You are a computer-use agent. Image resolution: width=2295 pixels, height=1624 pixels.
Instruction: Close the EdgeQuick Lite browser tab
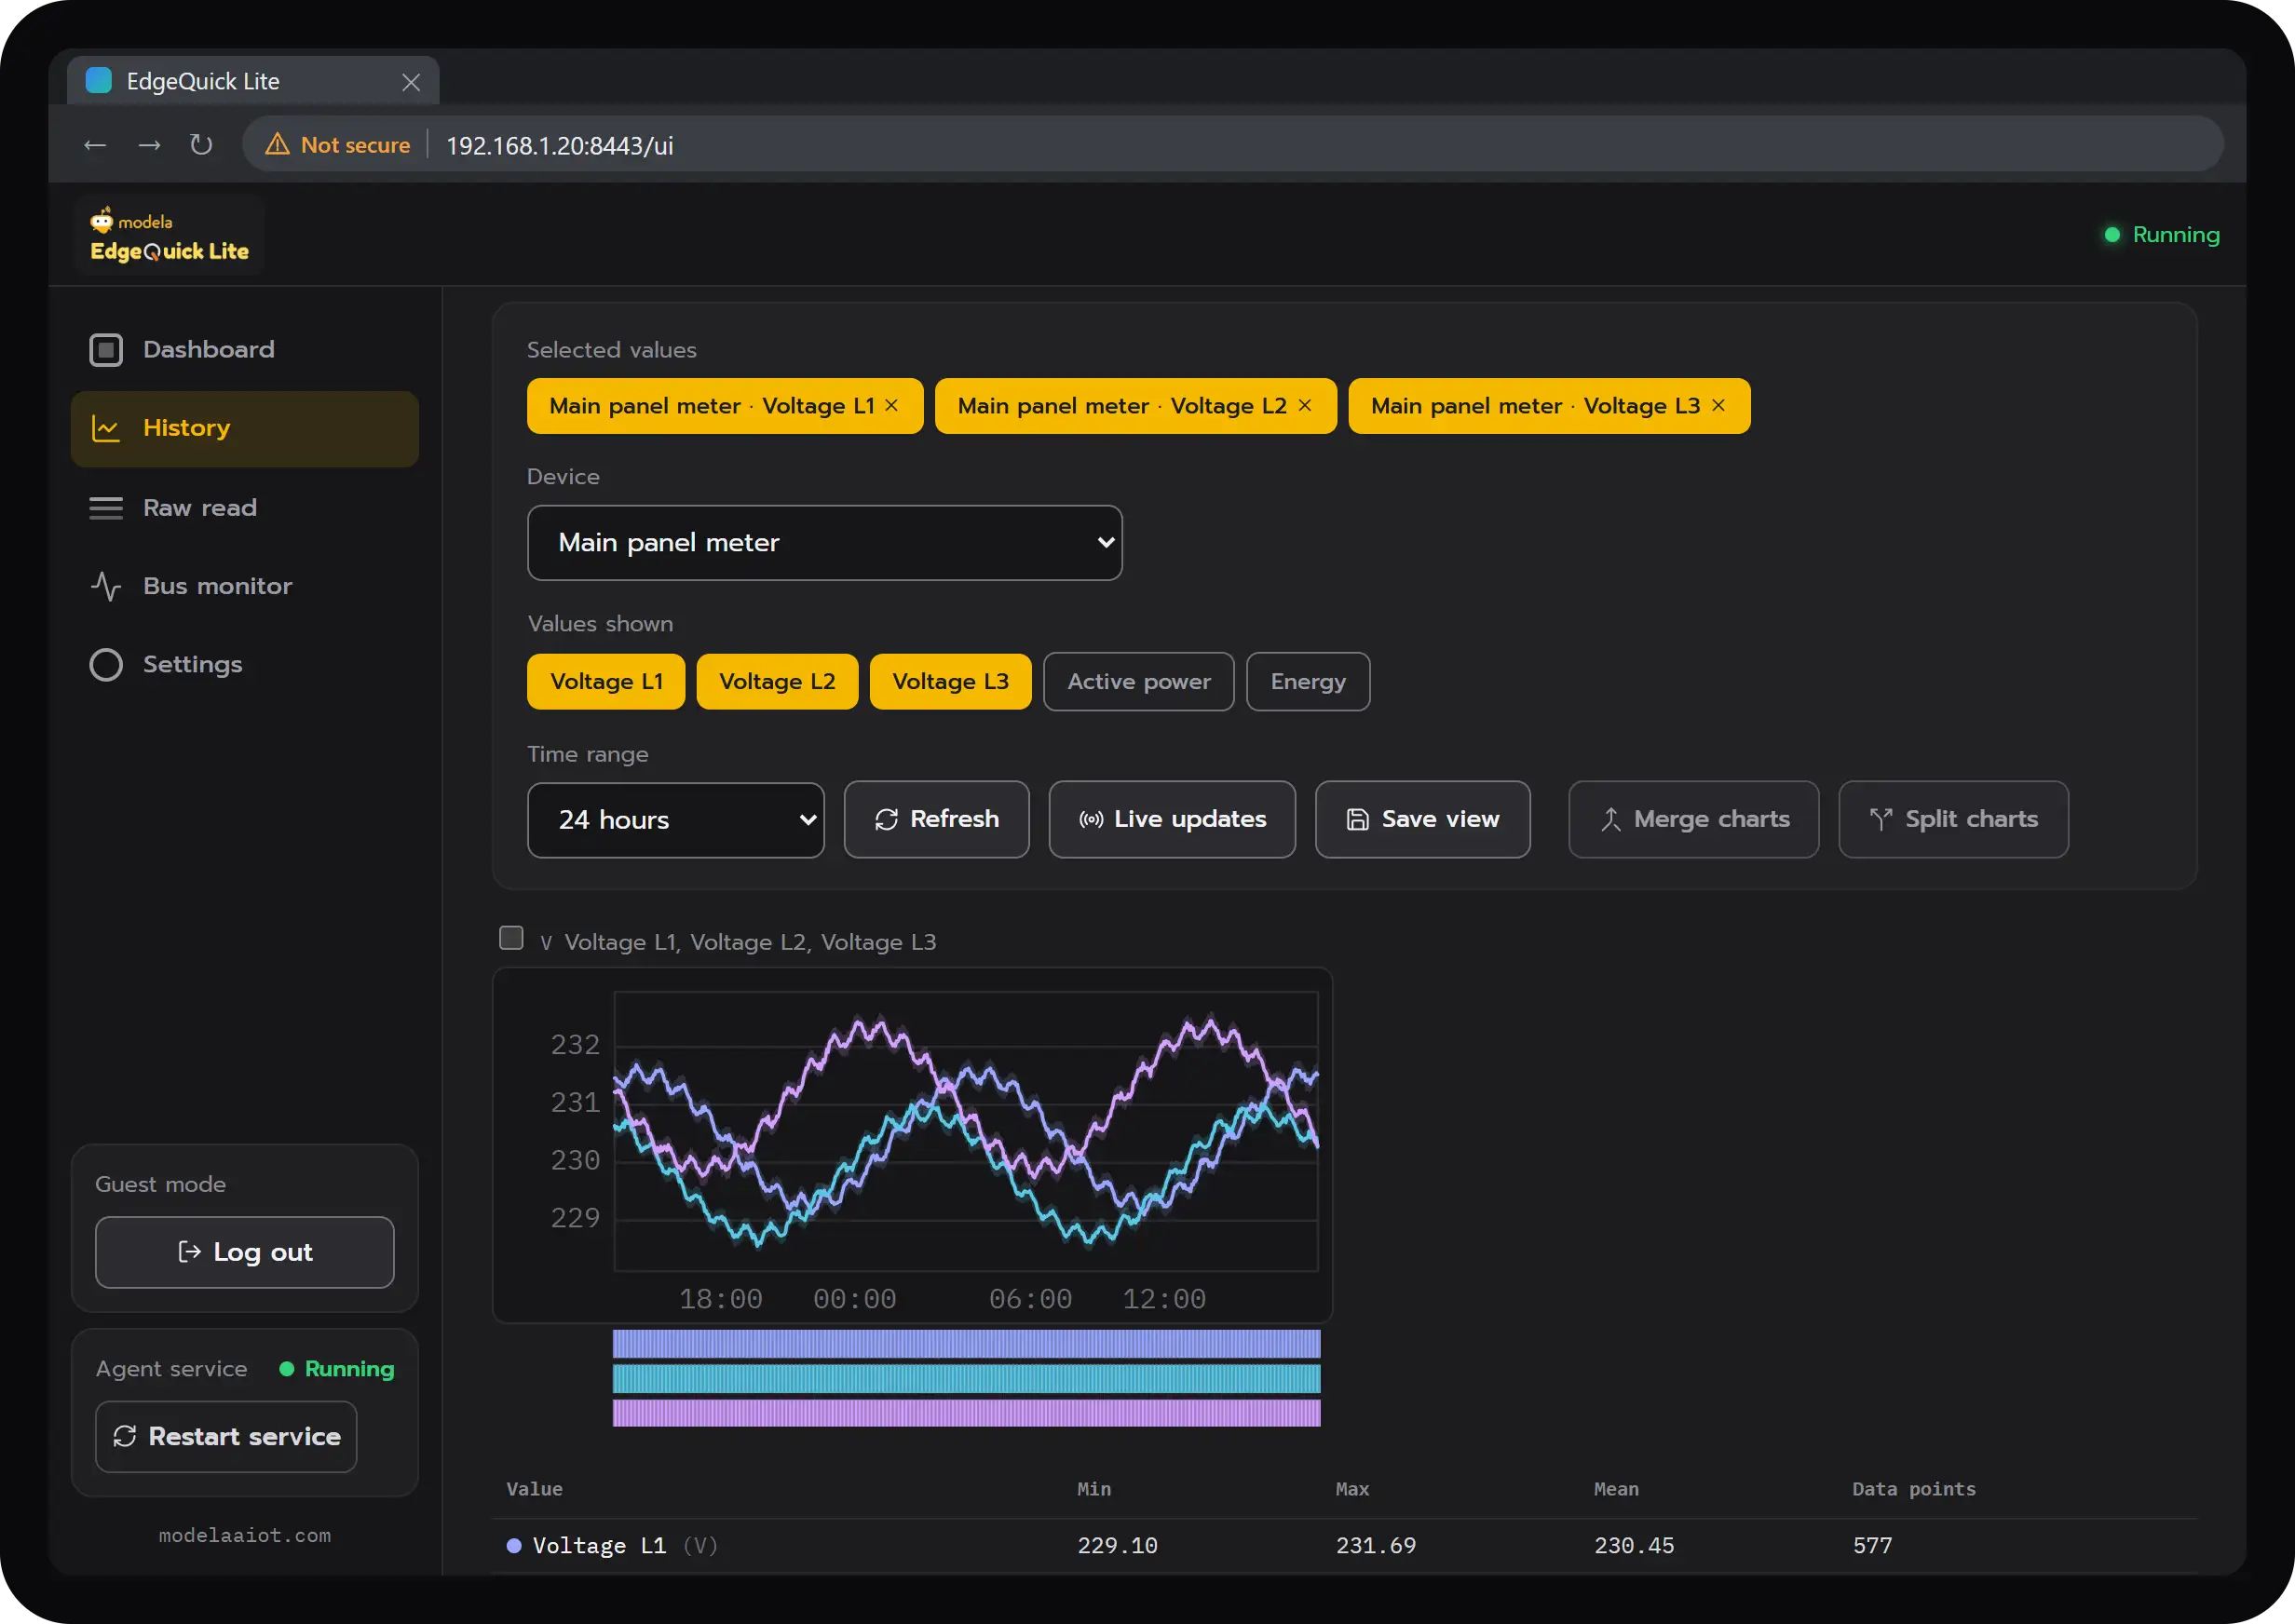[411, 82]
